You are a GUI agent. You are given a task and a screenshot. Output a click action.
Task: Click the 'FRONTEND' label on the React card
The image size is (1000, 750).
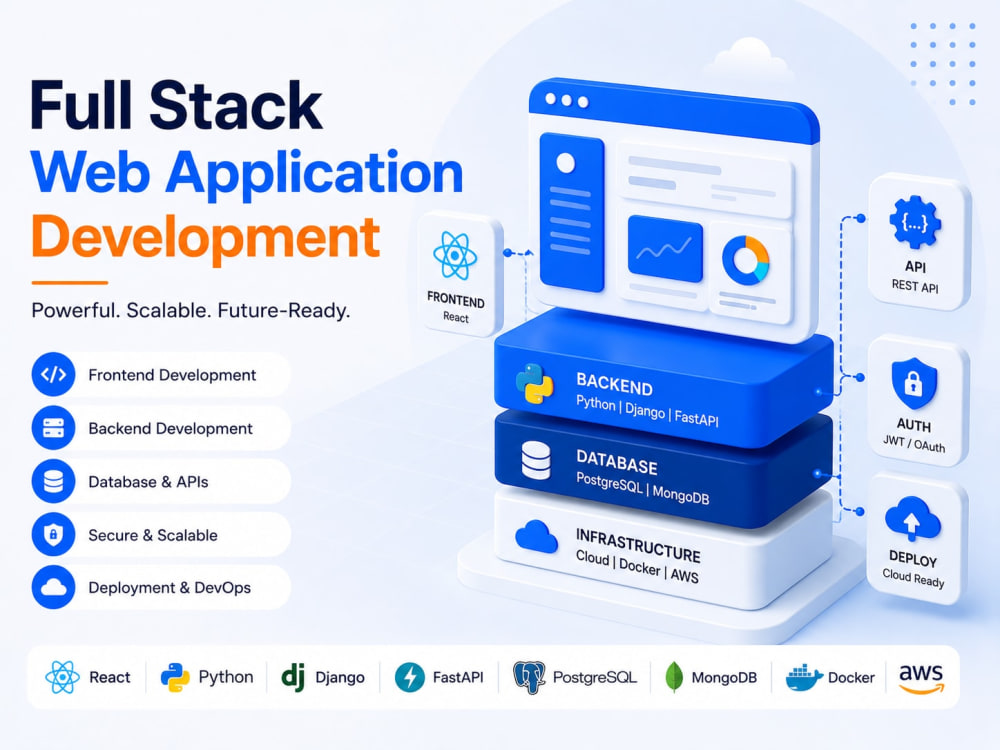pyautogui.click(x=455, y=300)
